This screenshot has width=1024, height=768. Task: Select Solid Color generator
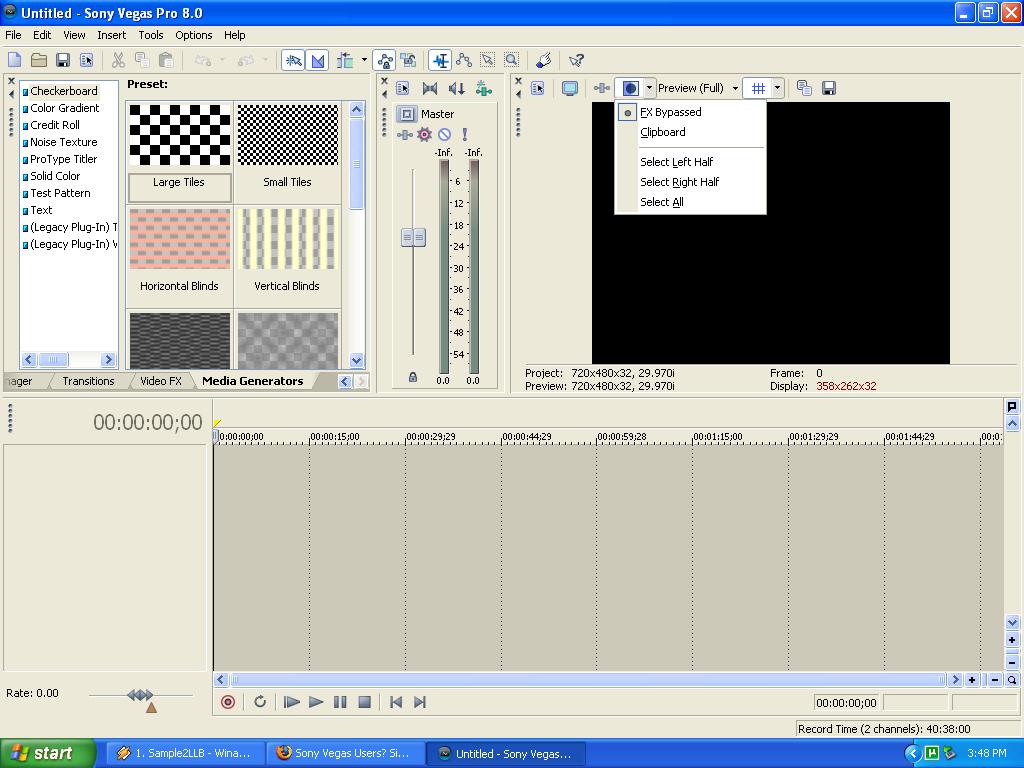click(x=55, y=176)
